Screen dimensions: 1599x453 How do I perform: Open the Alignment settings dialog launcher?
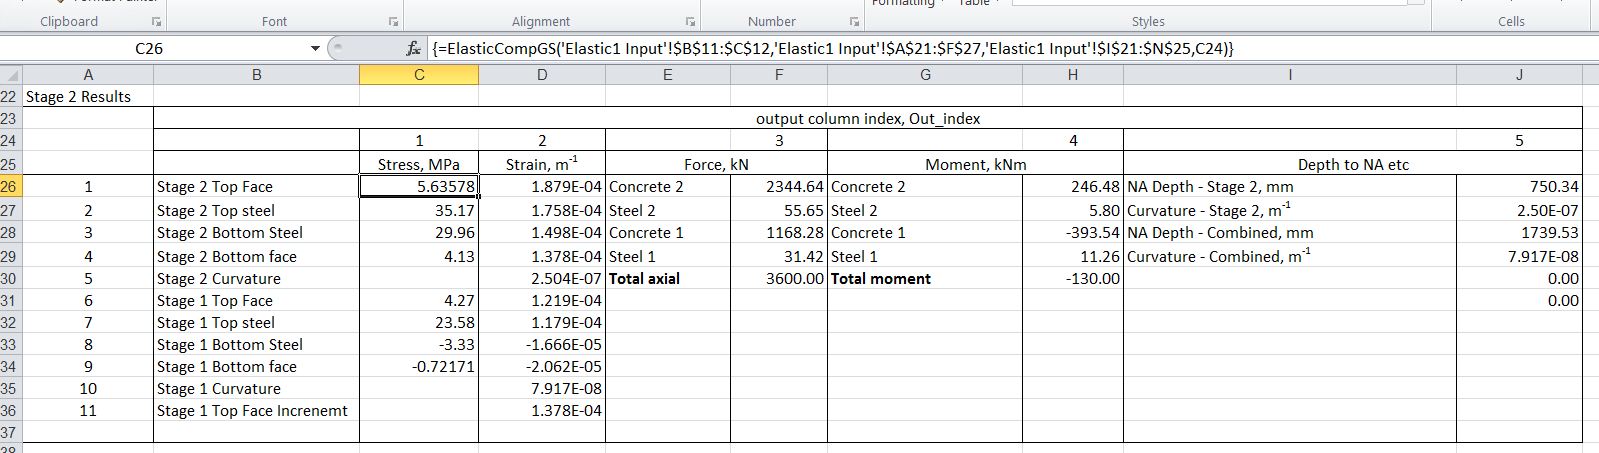point(690,21)
